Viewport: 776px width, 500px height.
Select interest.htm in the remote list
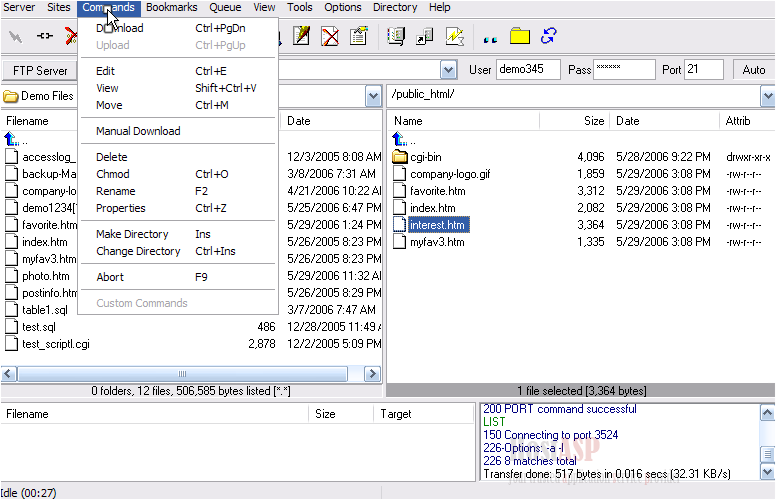[x=437, y=225]
